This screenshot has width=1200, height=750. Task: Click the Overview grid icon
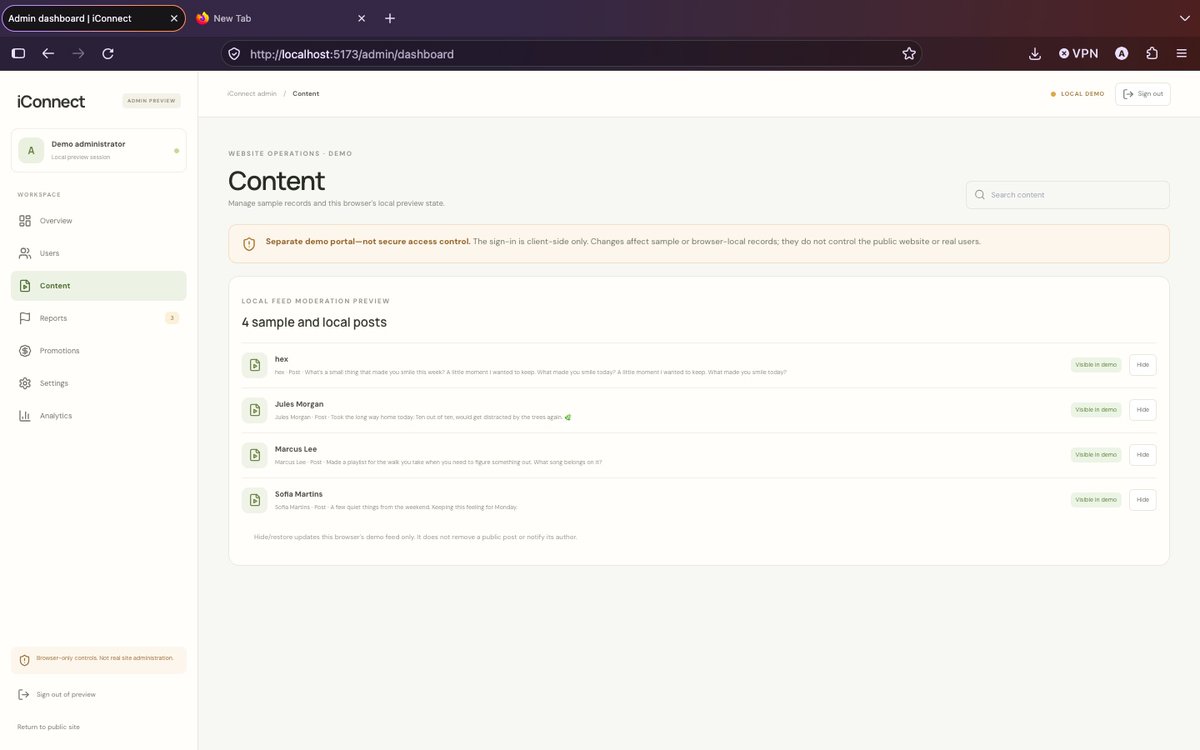25,221
